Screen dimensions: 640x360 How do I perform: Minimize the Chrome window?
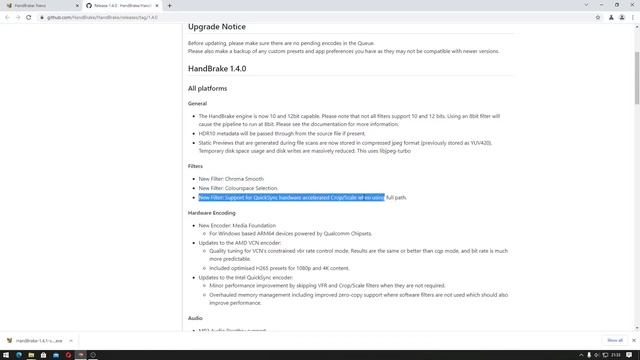(x=602, y=5)
